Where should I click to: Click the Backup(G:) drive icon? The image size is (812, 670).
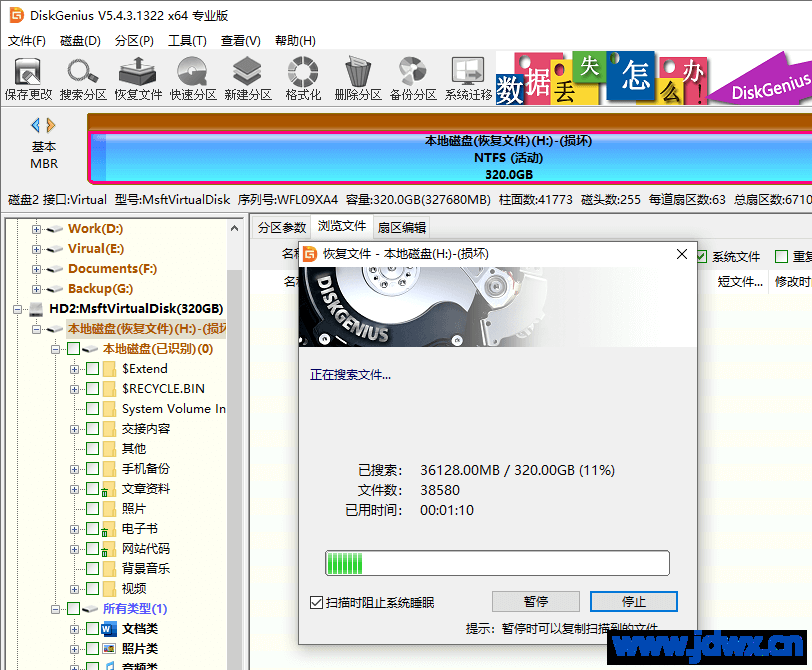pos(54,289)
